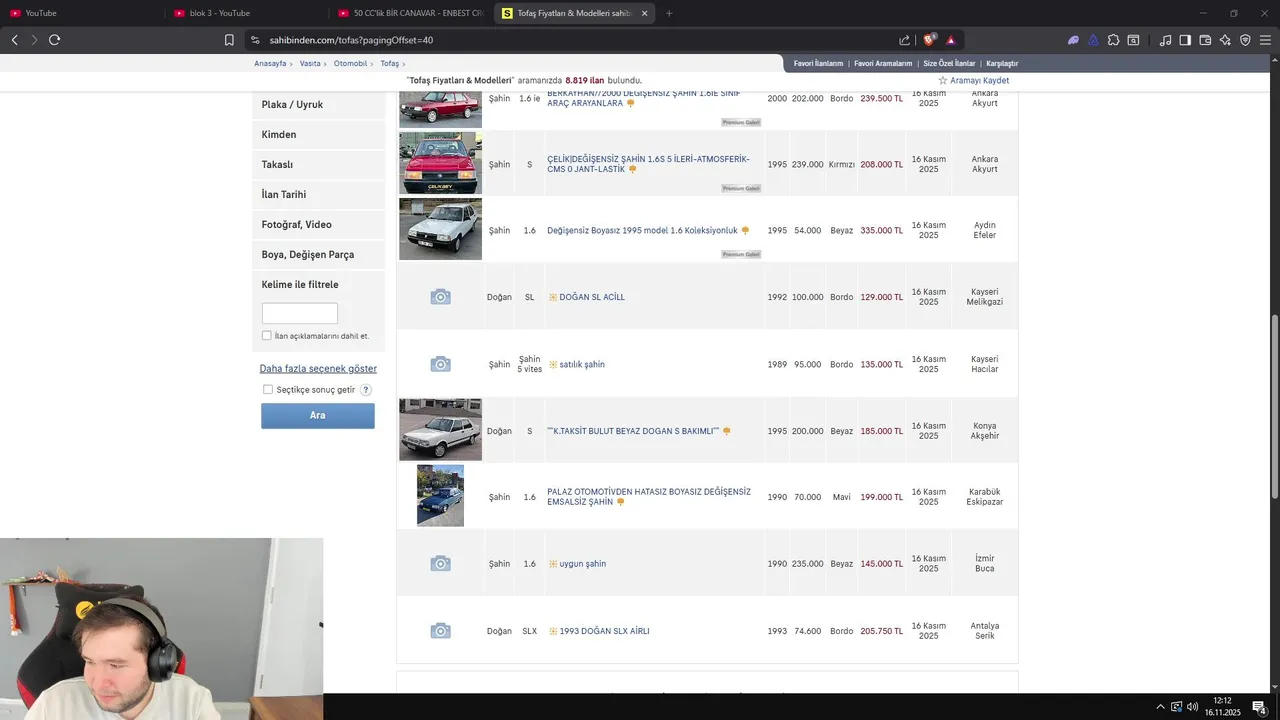Open Size Özel İlanlar menu item
This screenshot has height=720, width=1280.
tap(949, 63)
